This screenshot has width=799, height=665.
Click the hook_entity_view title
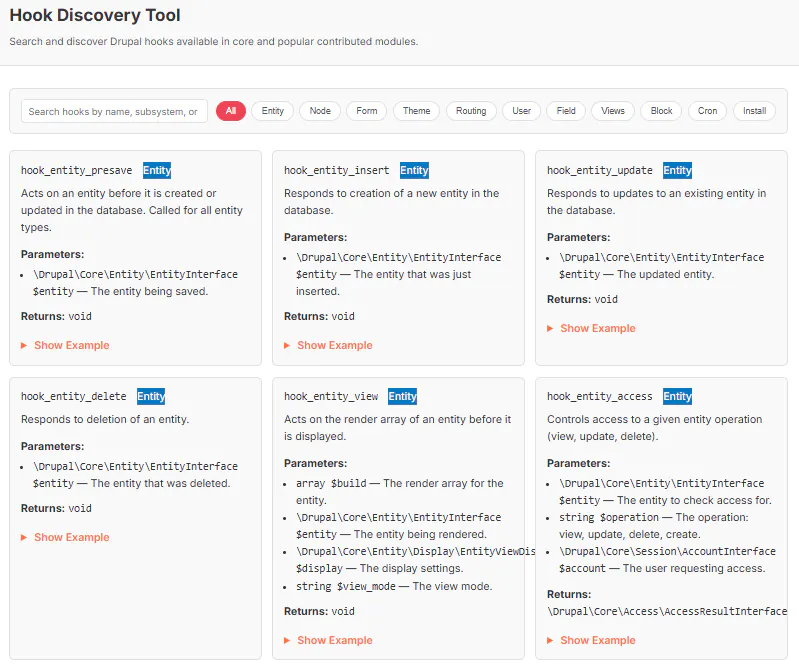click(331, 396)
